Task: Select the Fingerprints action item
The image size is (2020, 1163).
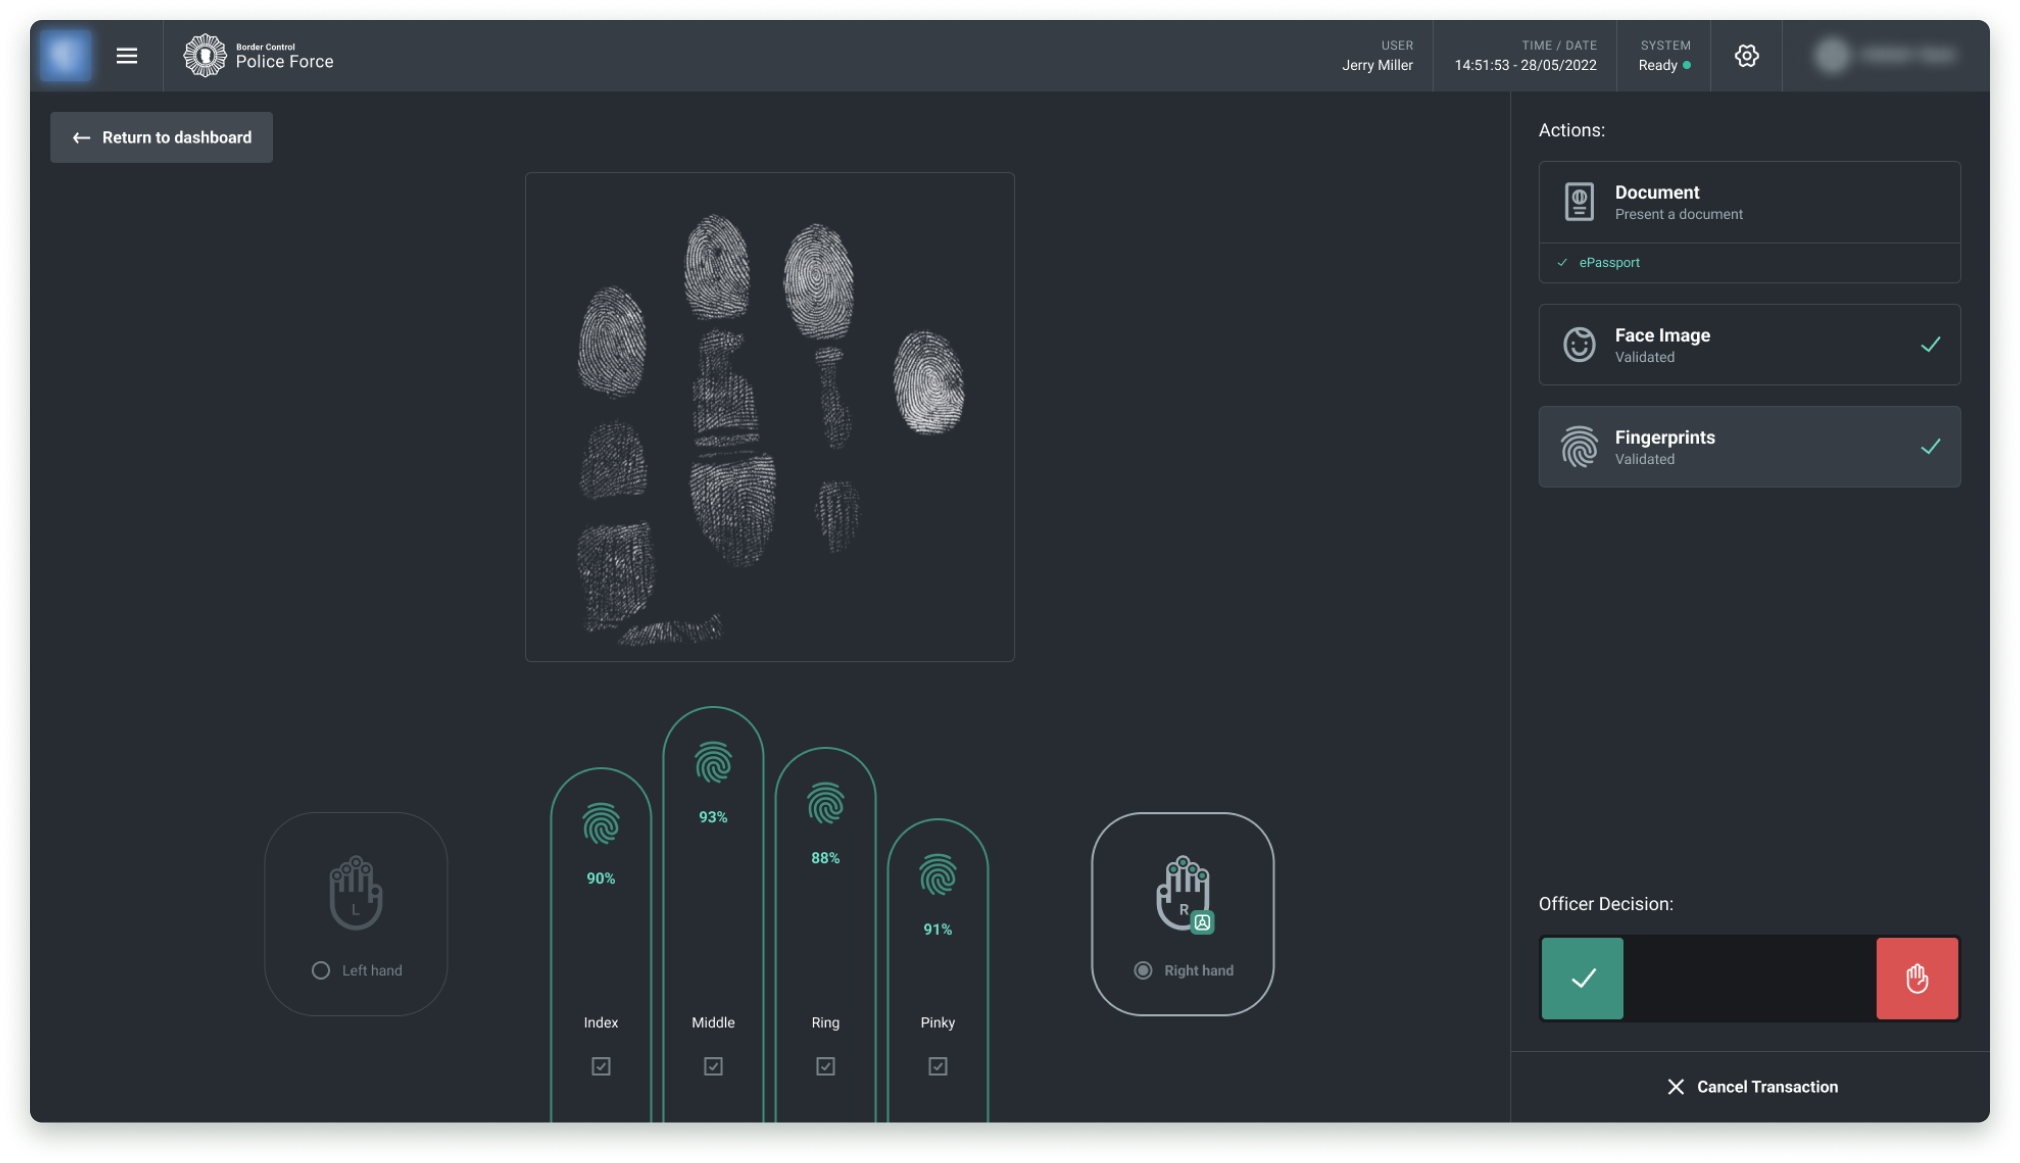Action: [x=1748, y=447]
